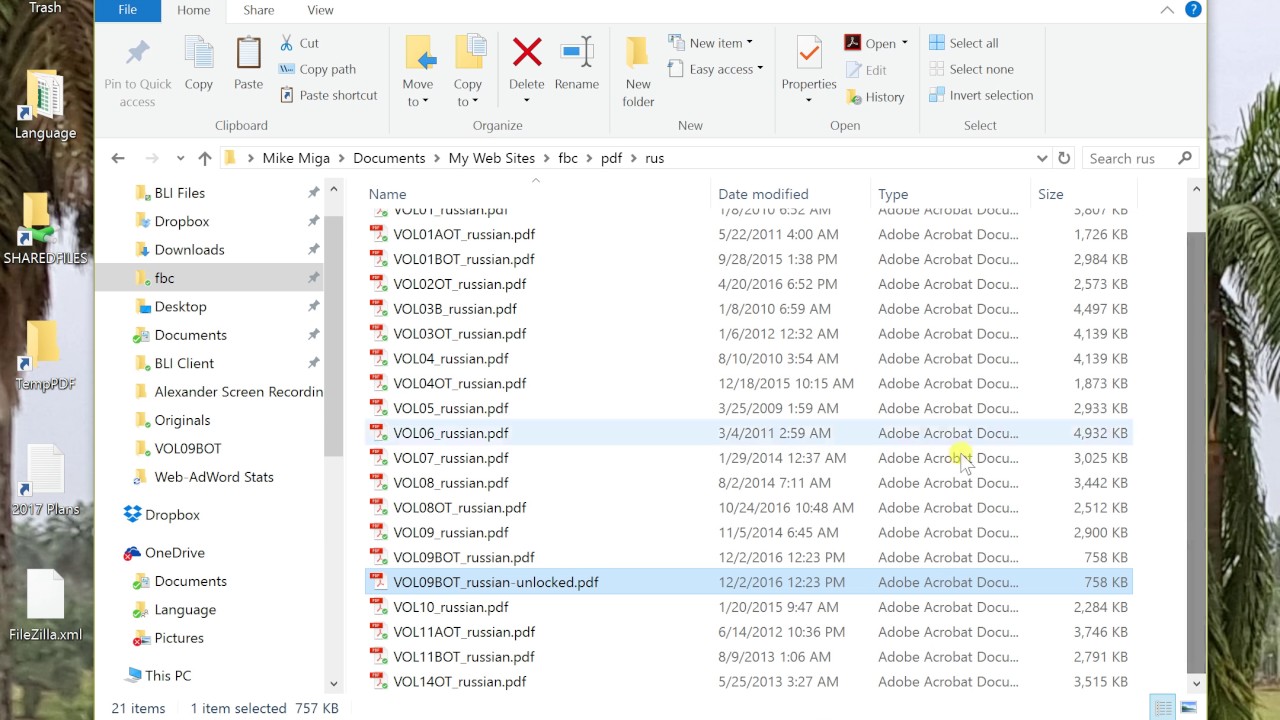Switch to details view icon in status bar

tap(1163, 708)
